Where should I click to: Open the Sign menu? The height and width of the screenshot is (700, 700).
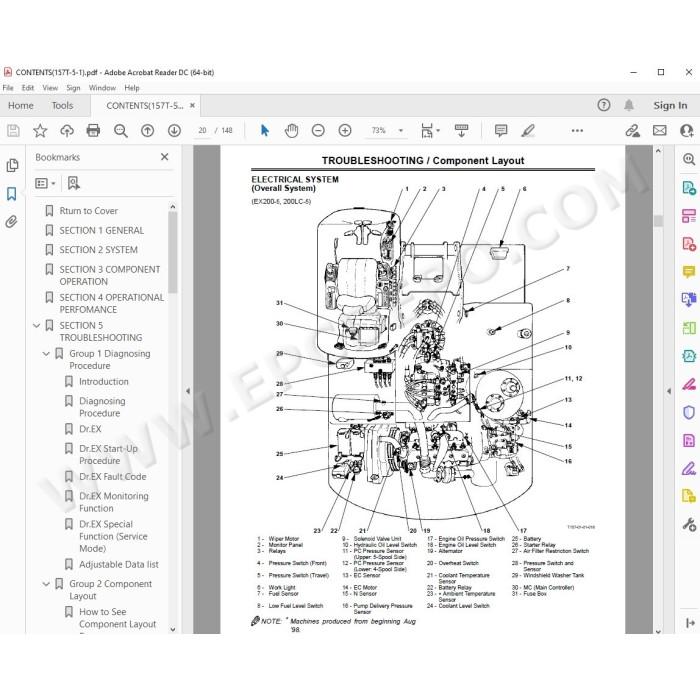click(73, 88)
